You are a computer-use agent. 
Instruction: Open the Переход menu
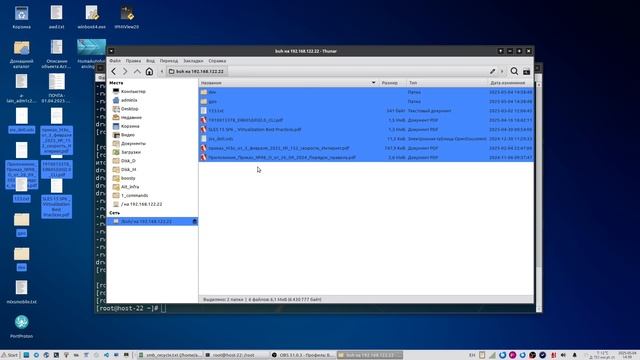tap(169, 61)
